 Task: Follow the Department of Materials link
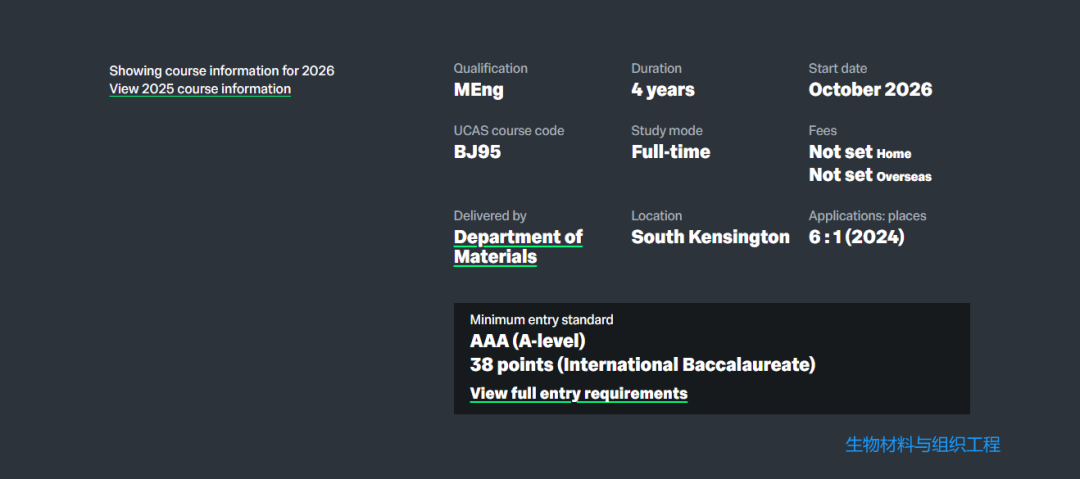pos(518,247)
